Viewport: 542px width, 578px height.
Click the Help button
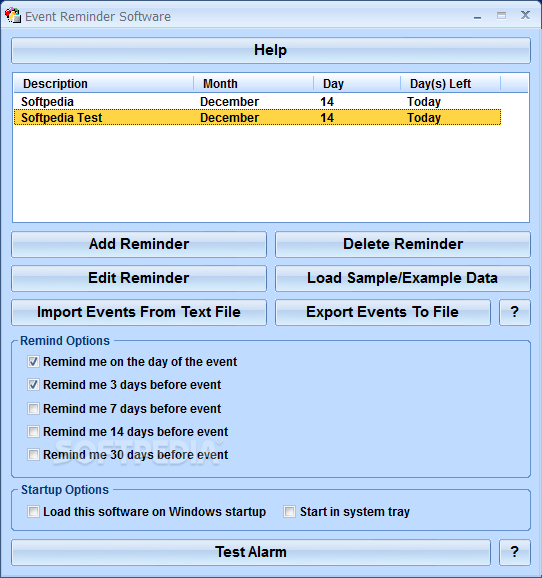[x=271, y=50]
